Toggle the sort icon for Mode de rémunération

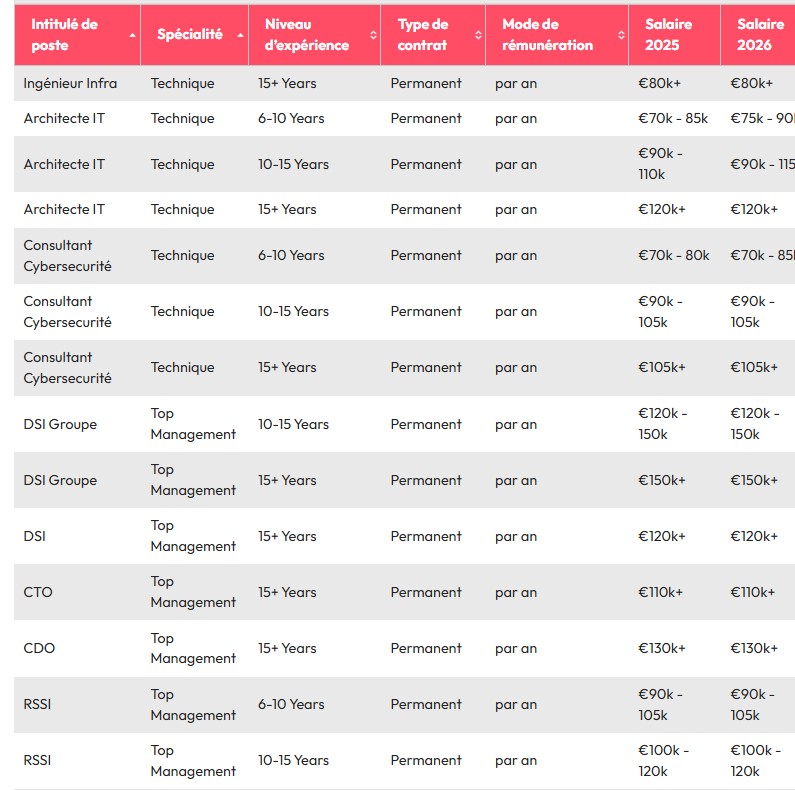(621, 35)
